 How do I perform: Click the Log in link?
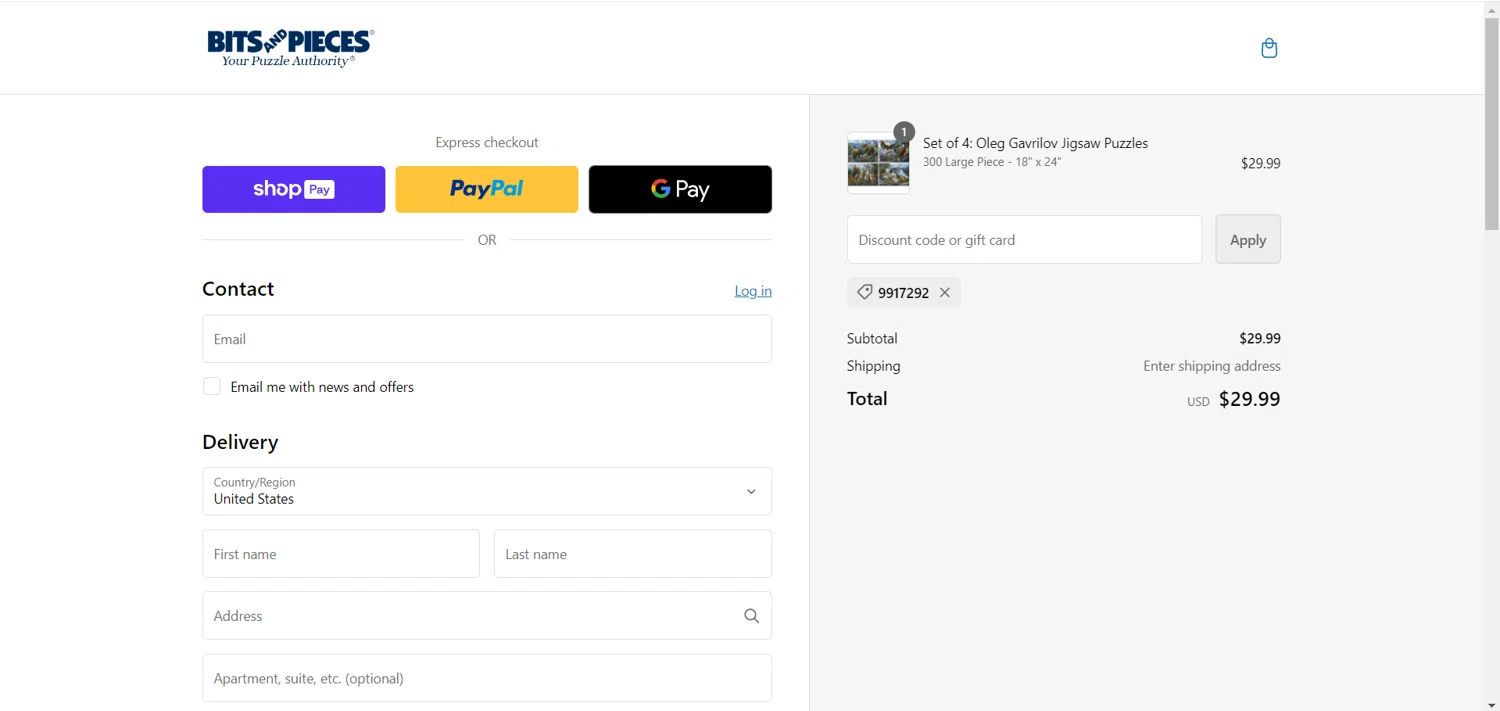coord(753,291)
